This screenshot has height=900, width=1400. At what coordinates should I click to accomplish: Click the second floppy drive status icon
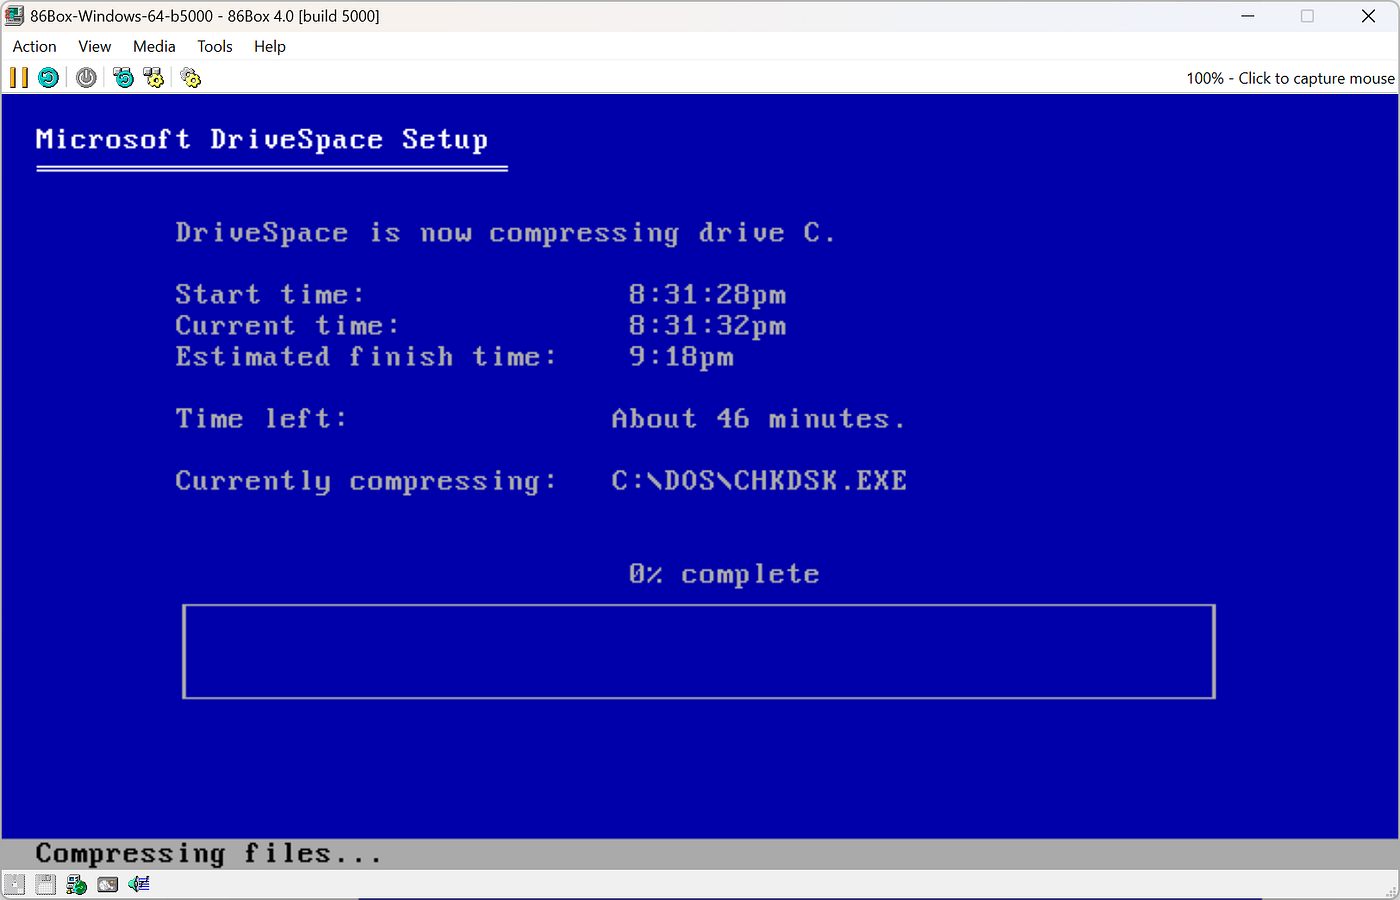point(45,884)
